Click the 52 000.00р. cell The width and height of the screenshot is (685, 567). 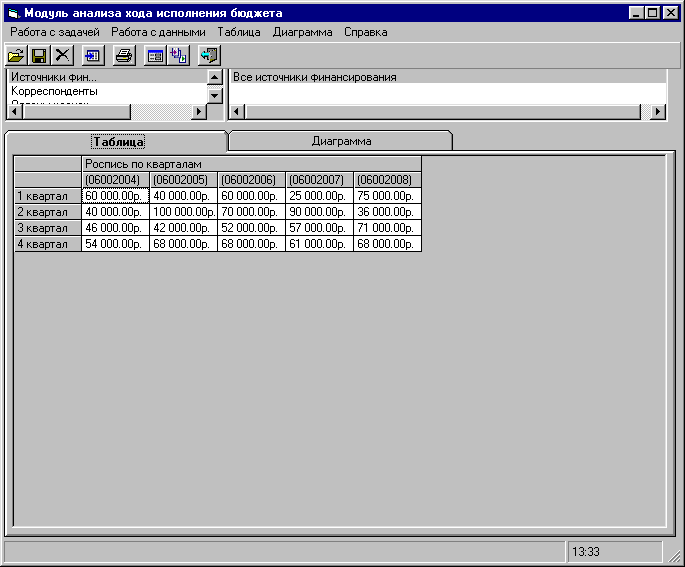[251, 228]
